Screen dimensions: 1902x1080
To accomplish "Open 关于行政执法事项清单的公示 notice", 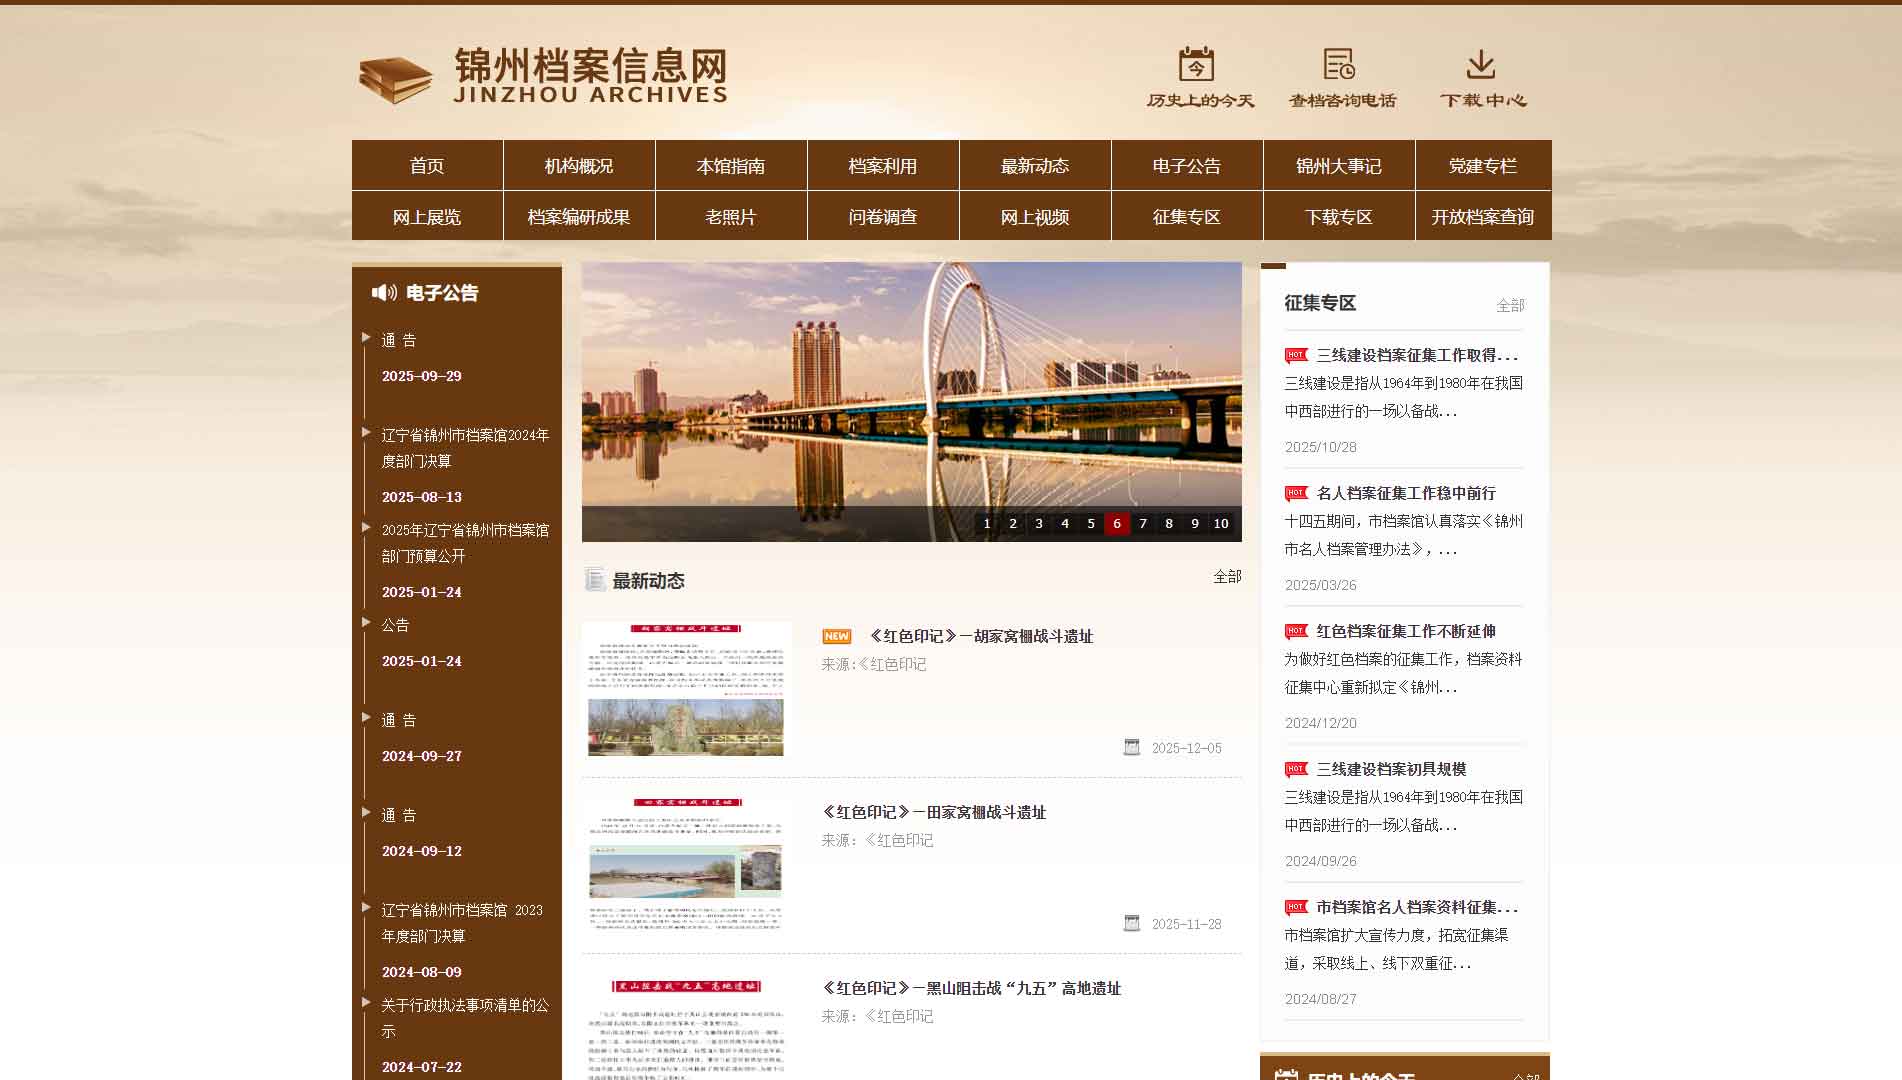I will coord(465,1018).
